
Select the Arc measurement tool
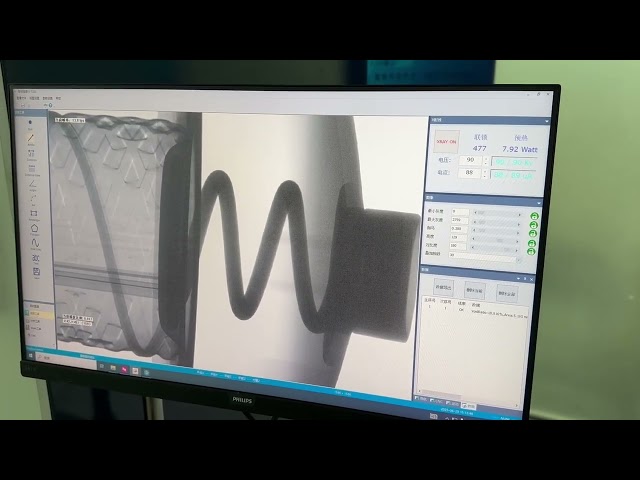33,198
